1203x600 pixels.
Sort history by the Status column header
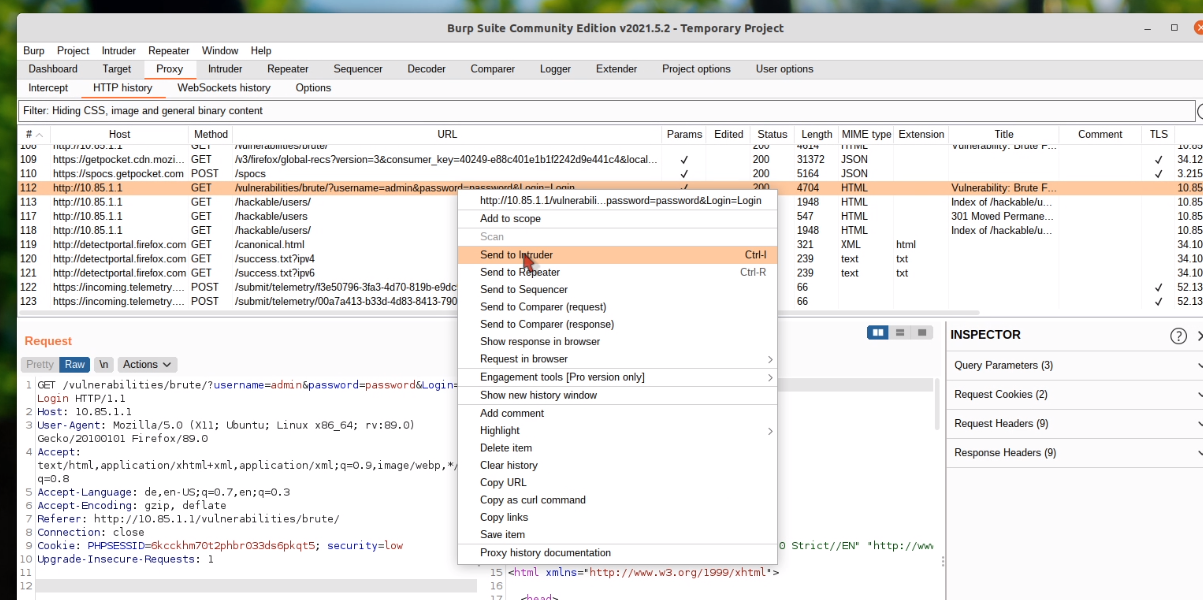pos(772,135)
